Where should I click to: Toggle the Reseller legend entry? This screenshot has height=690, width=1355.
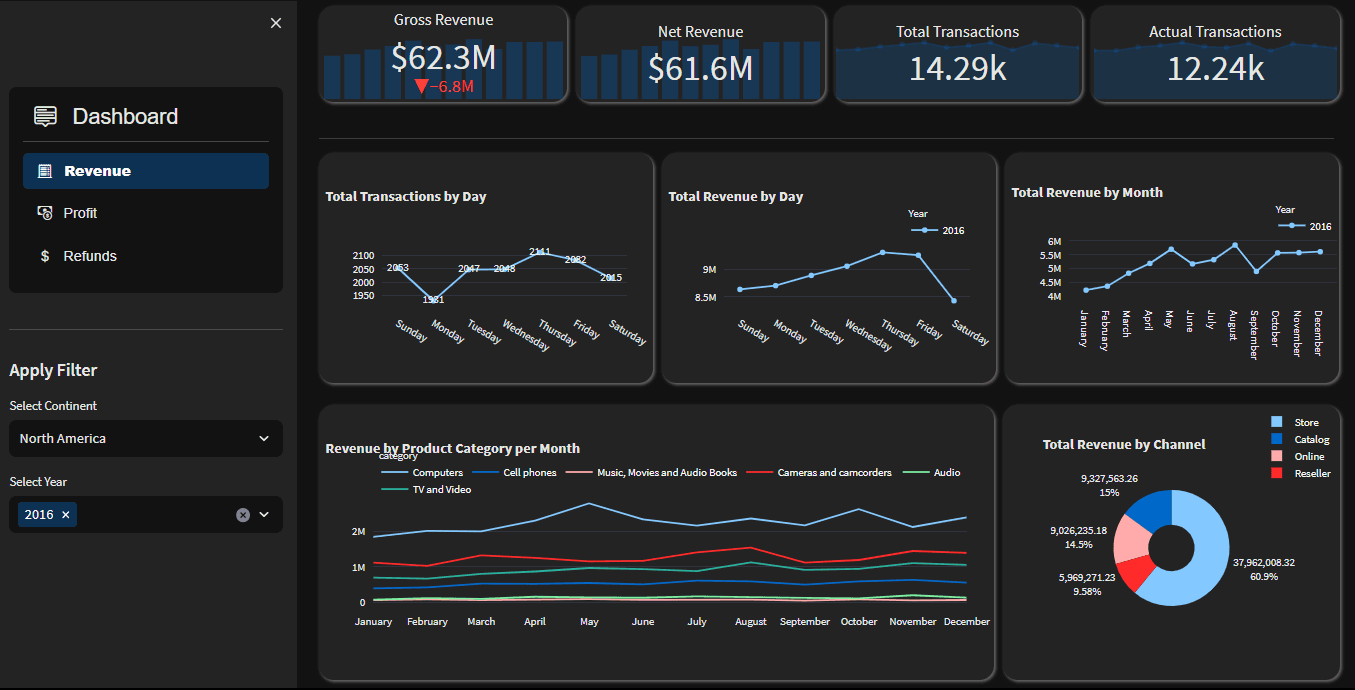pyautogui.click(x=1313, y=472)
